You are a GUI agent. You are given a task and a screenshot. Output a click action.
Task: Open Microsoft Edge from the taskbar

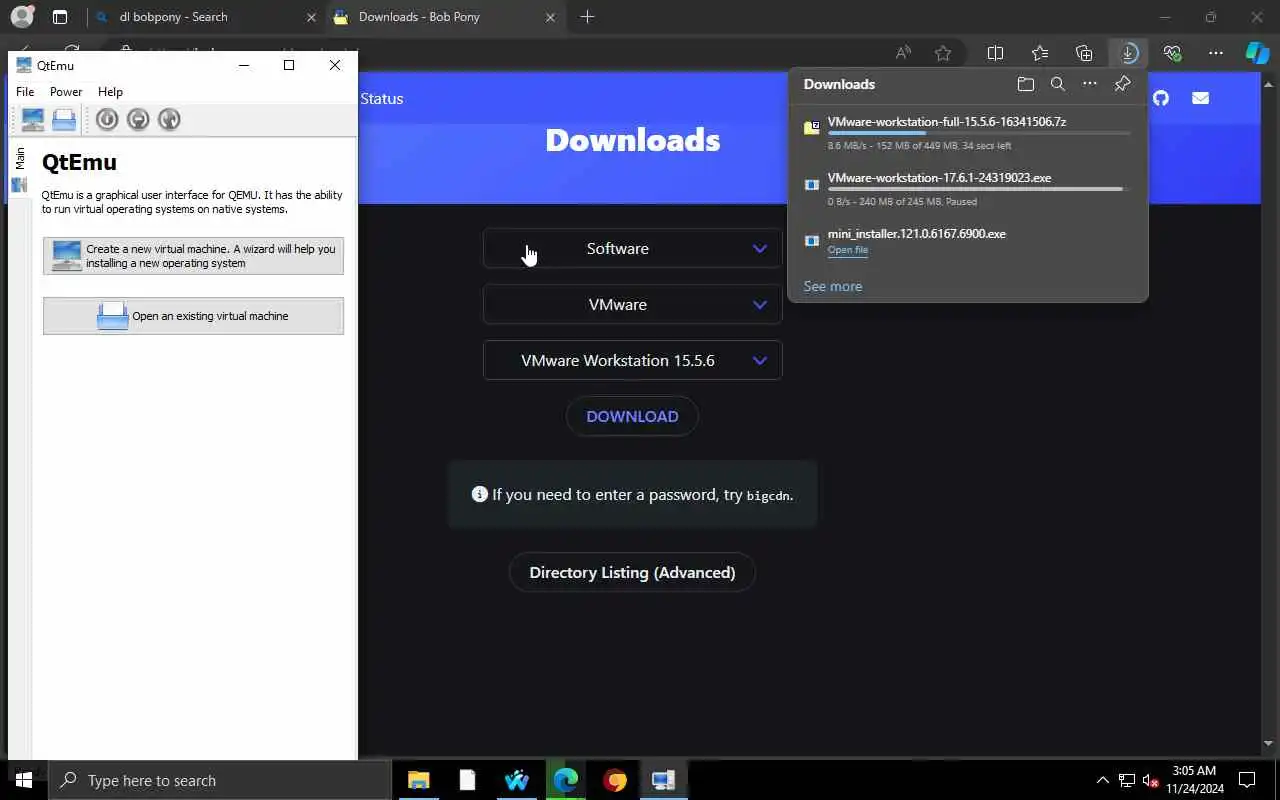pos(566,780)
